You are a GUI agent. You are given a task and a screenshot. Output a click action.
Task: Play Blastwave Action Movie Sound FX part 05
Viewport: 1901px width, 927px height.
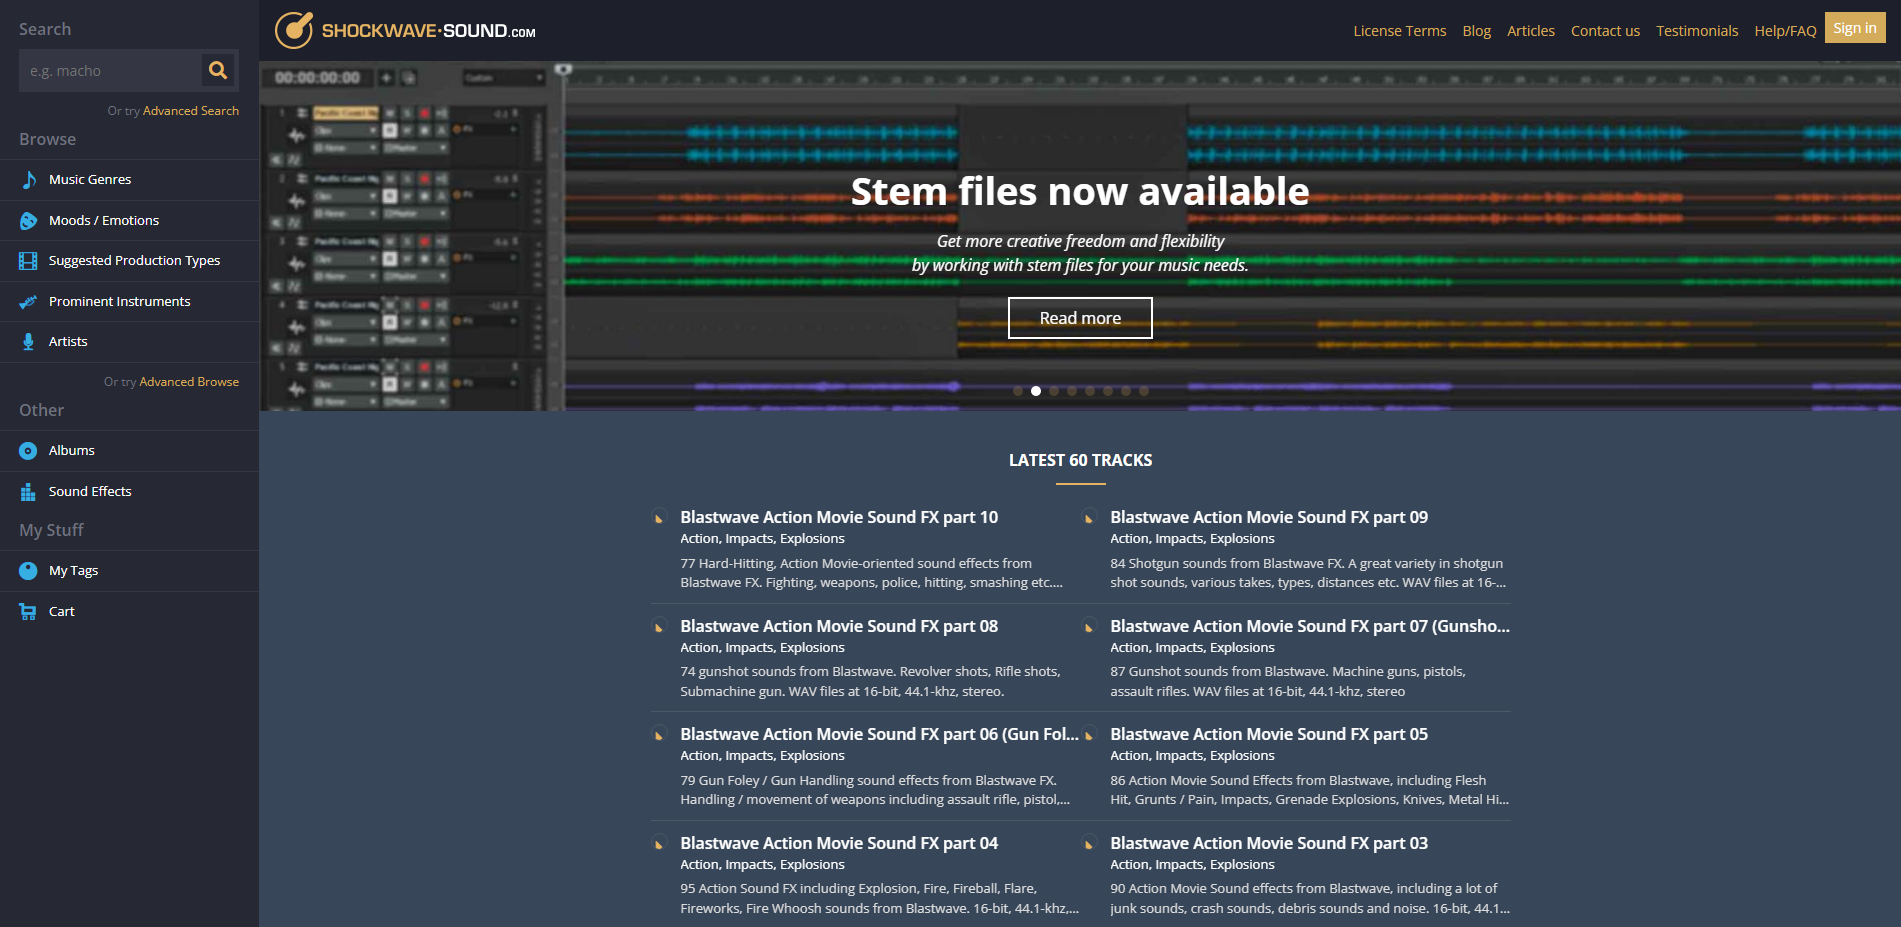1089,735
